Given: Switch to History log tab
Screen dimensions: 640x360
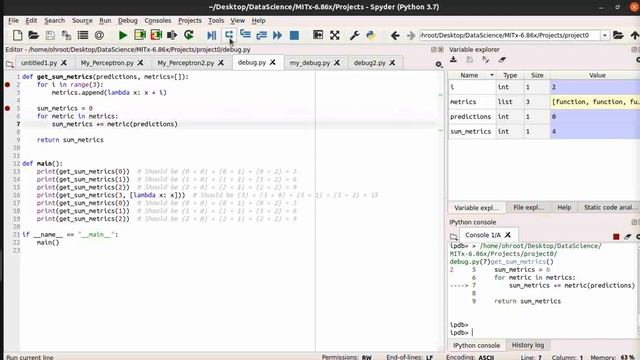Looking at the screenshot, I should coord(528,345).
